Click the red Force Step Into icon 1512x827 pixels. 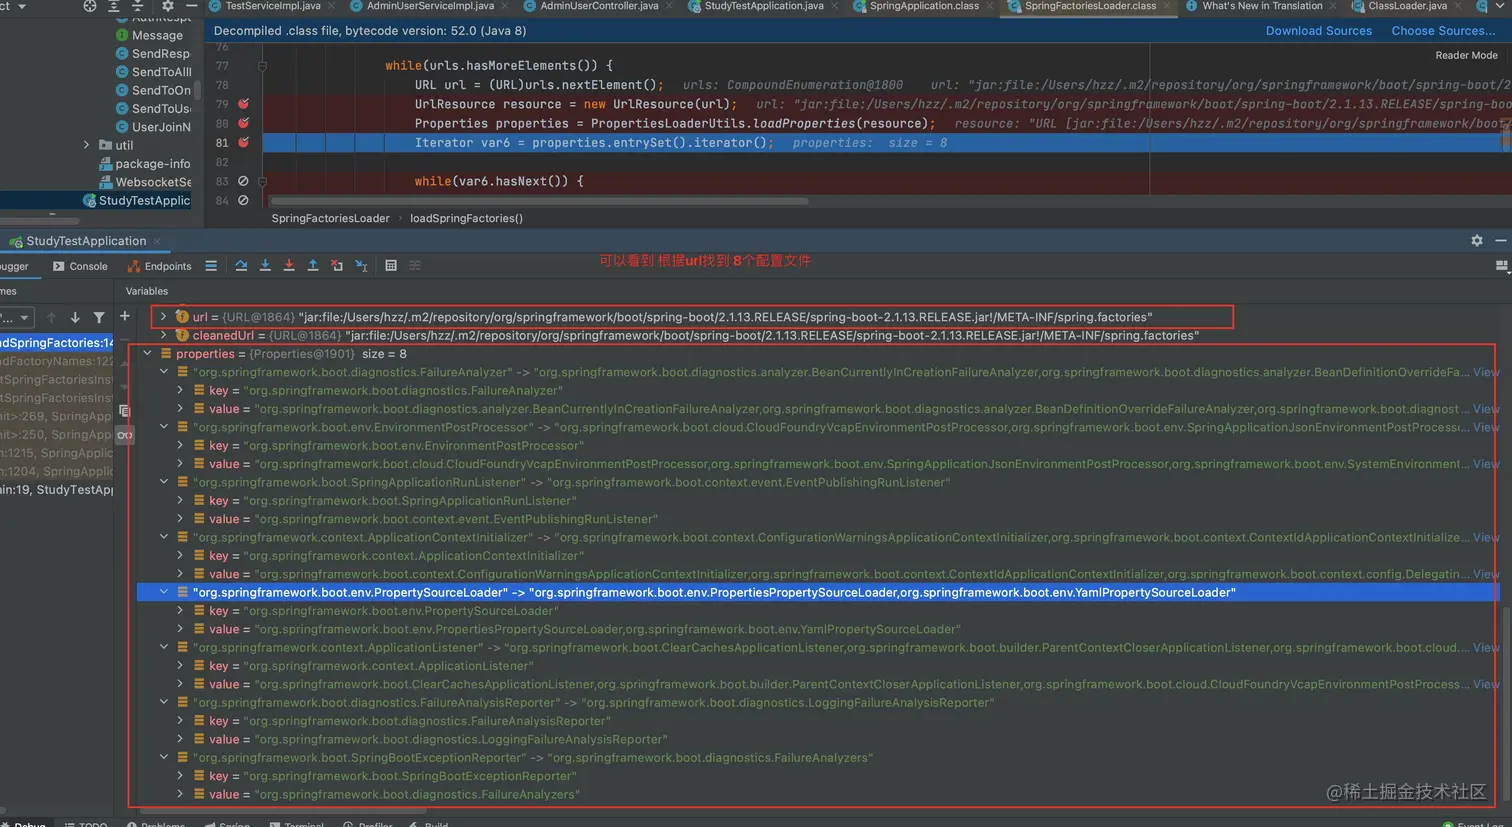[289, 266]
